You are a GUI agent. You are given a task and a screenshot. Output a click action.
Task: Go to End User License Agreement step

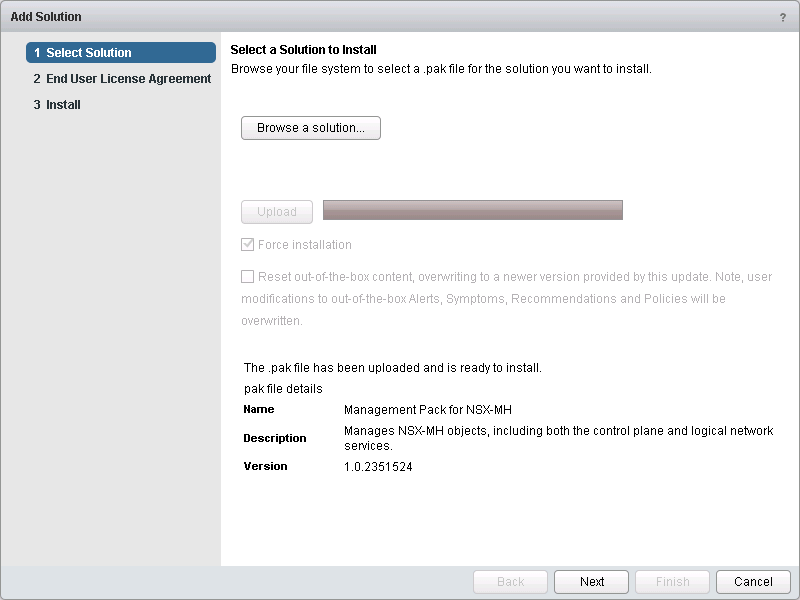(x=121, y=79)
